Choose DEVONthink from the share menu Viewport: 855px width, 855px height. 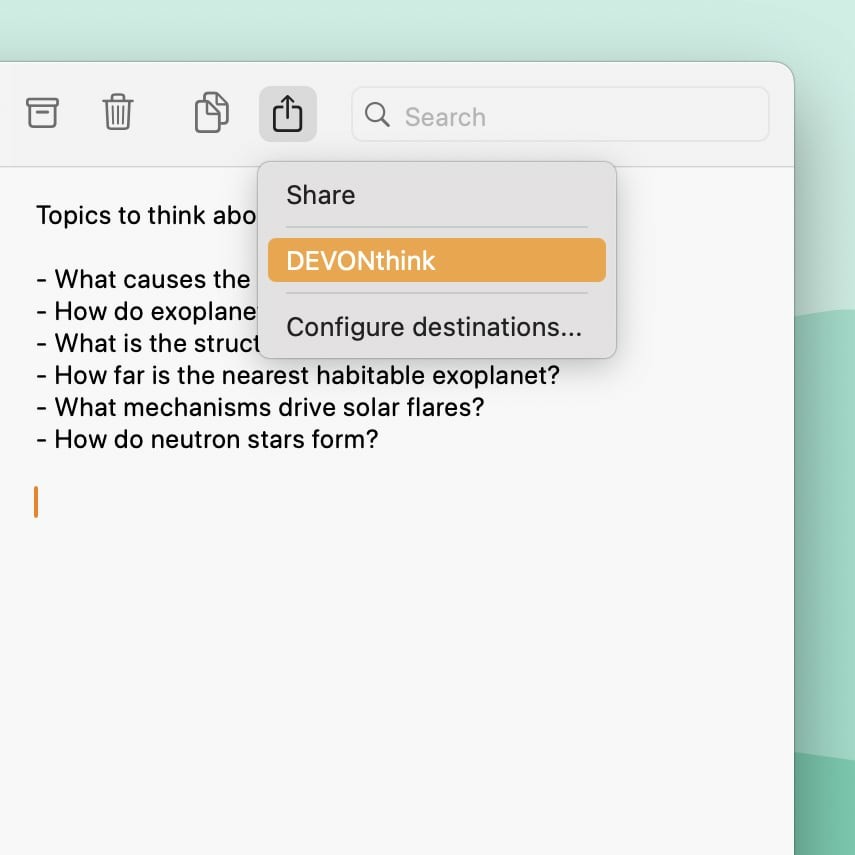pyautogui.click(x=436, y=261)
